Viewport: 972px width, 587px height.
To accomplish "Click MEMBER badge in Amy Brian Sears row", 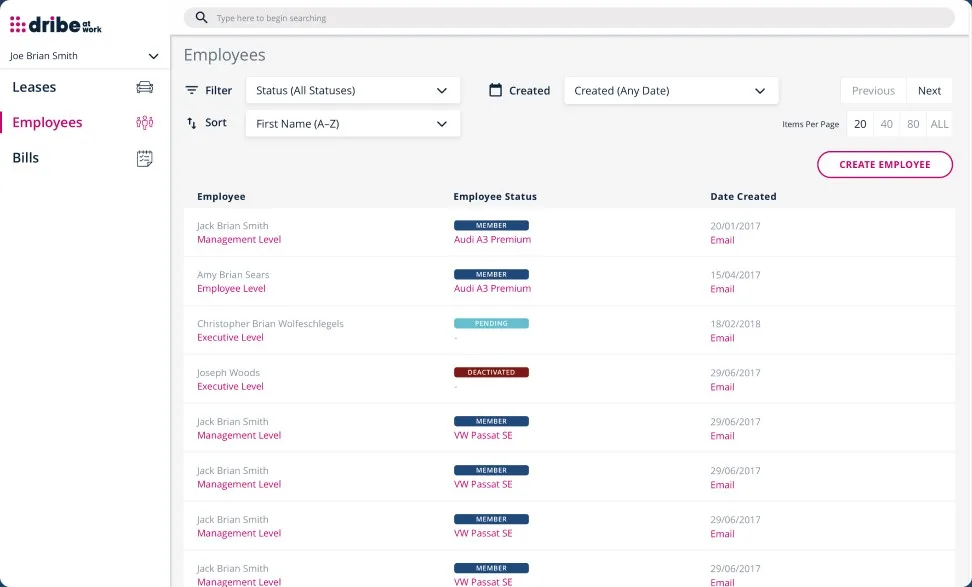I will pyautogui.click(x=491, y=275).
